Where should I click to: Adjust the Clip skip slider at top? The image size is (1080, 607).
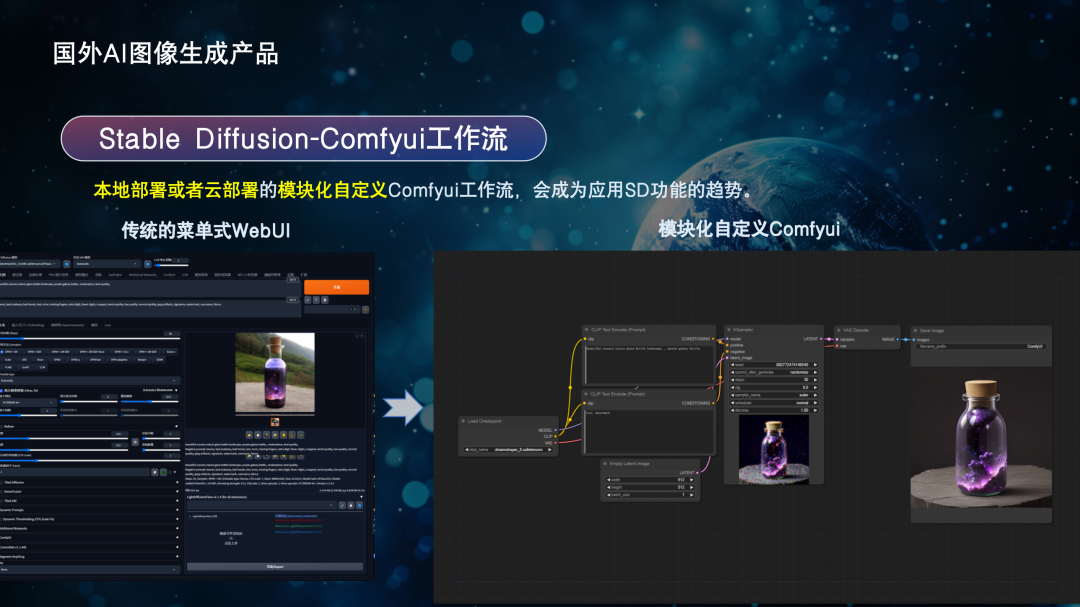click(171, 265)
